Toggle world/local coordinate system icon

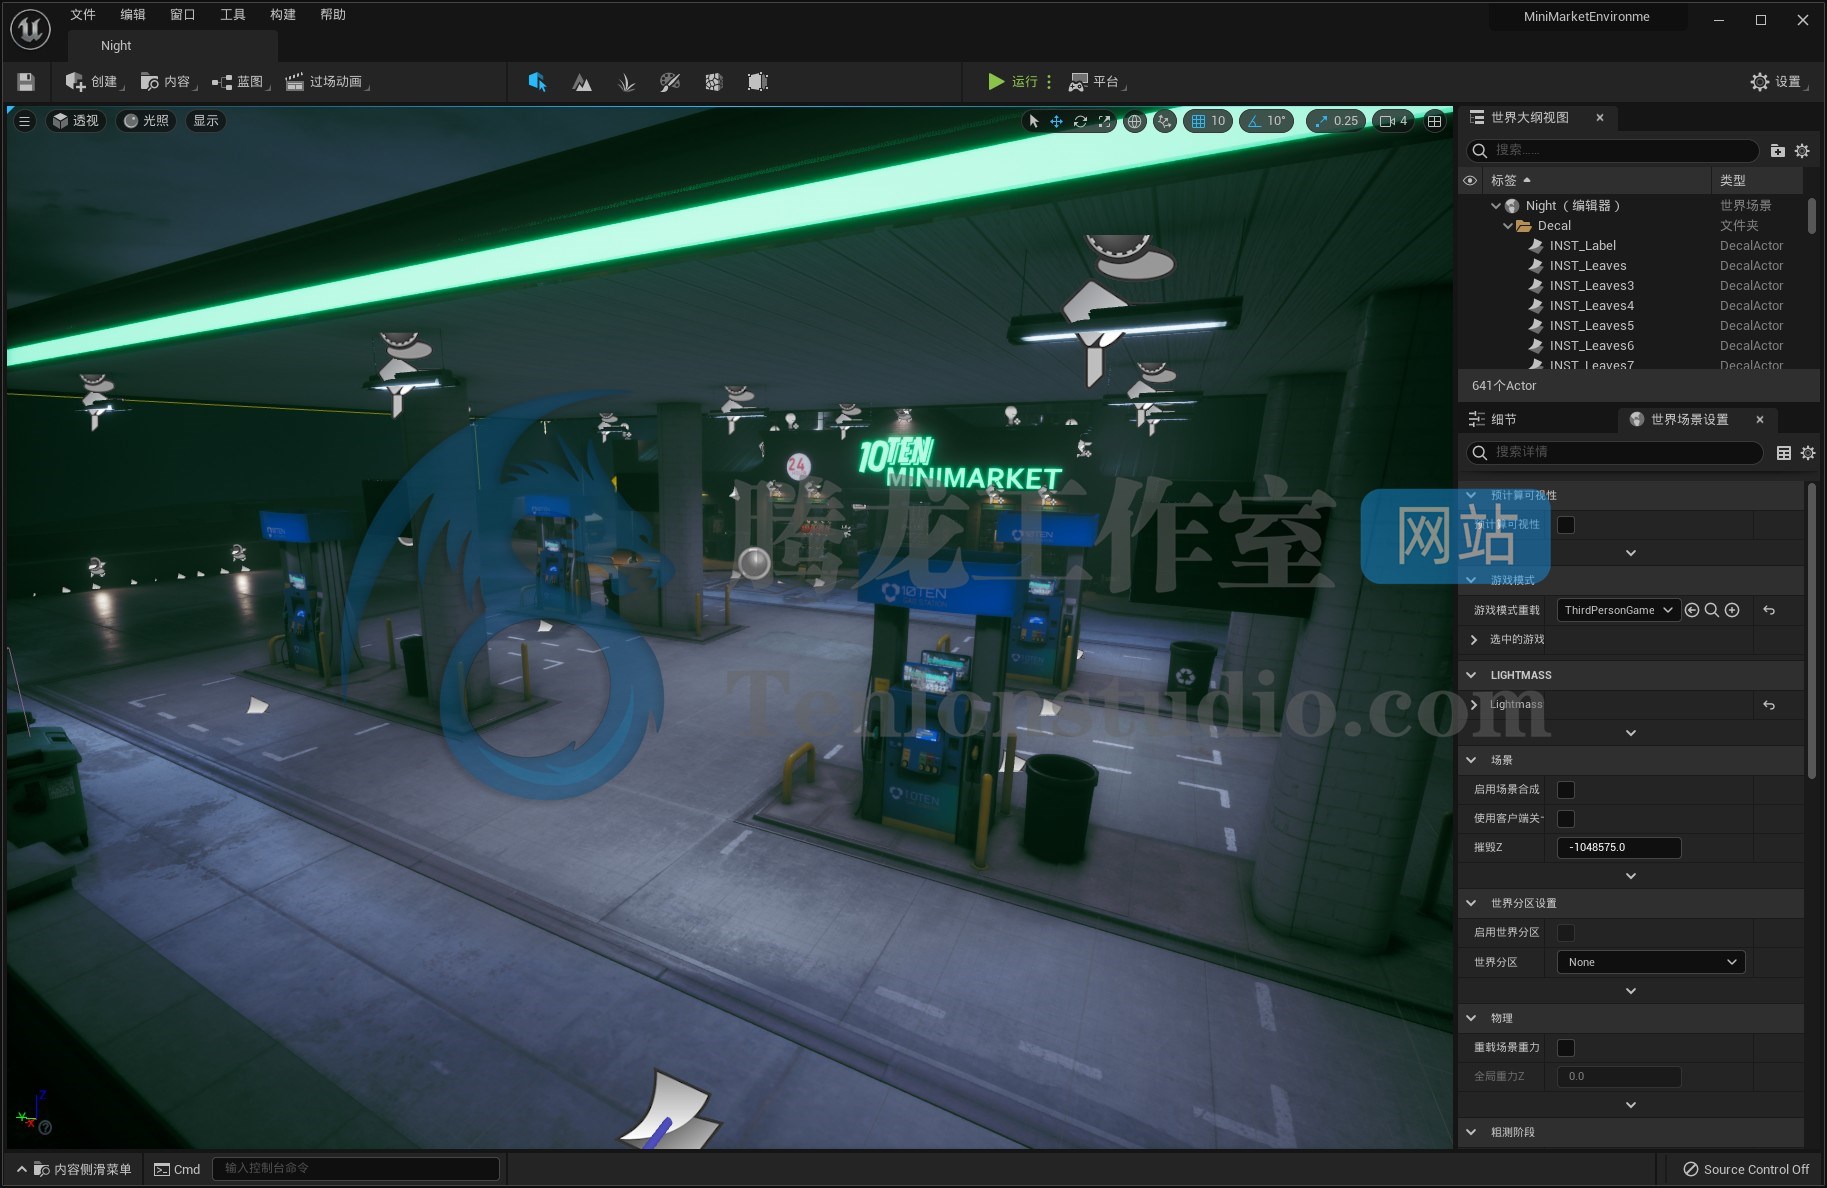pos(1134,121)
